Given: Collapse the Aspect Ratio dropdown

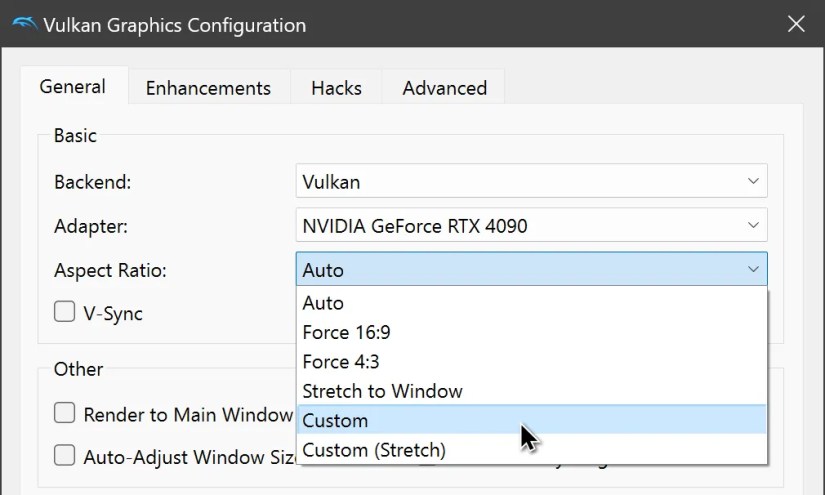Looking at the screenshot, I should [x=531, y=270].
